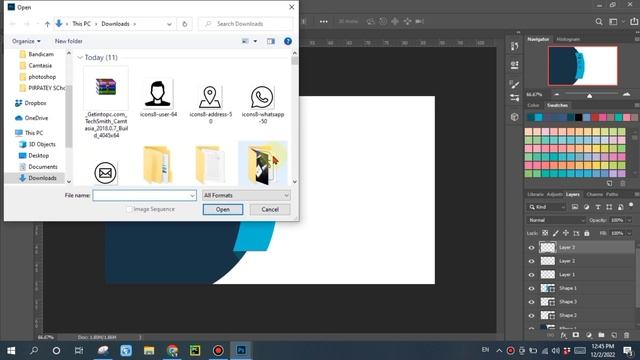The image size is (640, 360).
Task: Click the three-dots options bar icon
Action: click(x=324, y=22)
